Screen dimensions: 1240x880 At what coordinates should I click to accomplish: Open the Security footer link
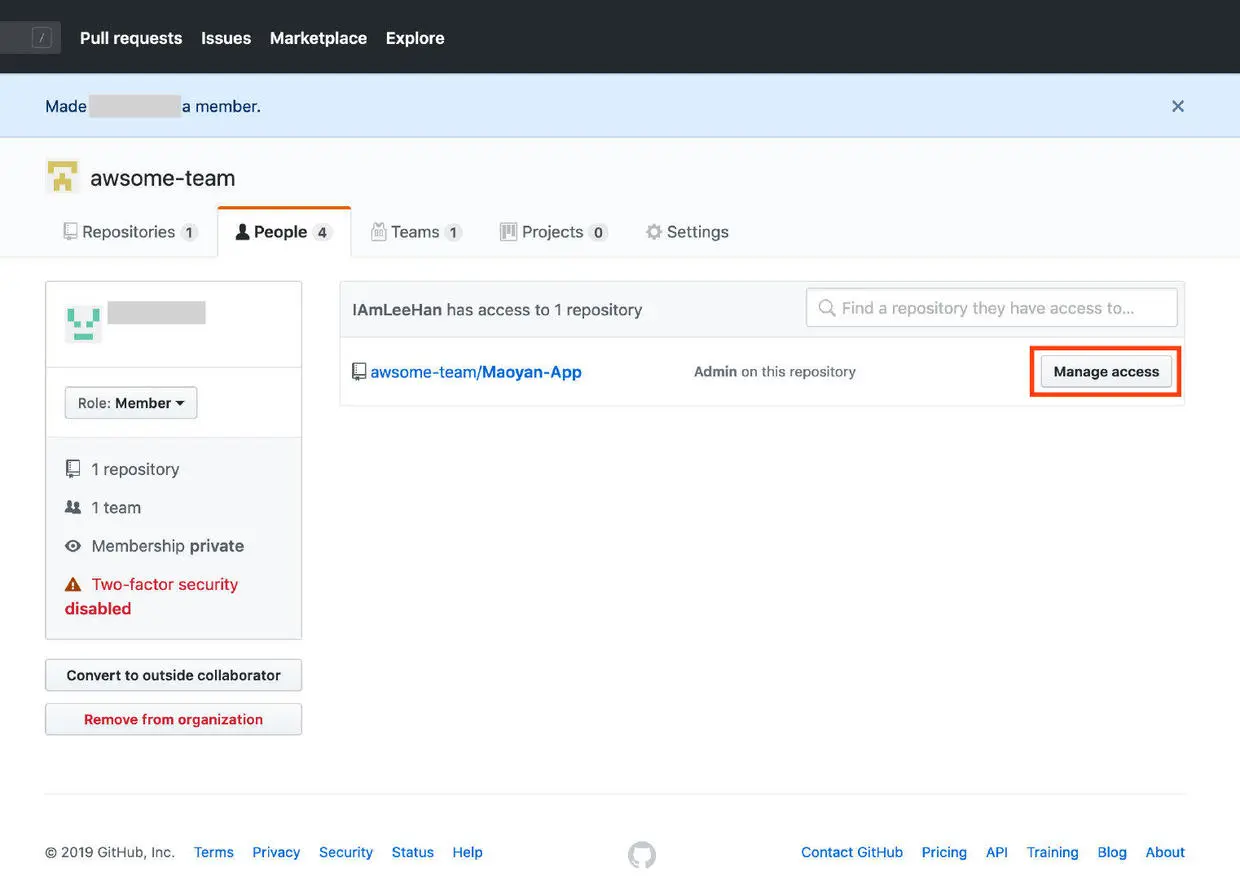point(346,852)
